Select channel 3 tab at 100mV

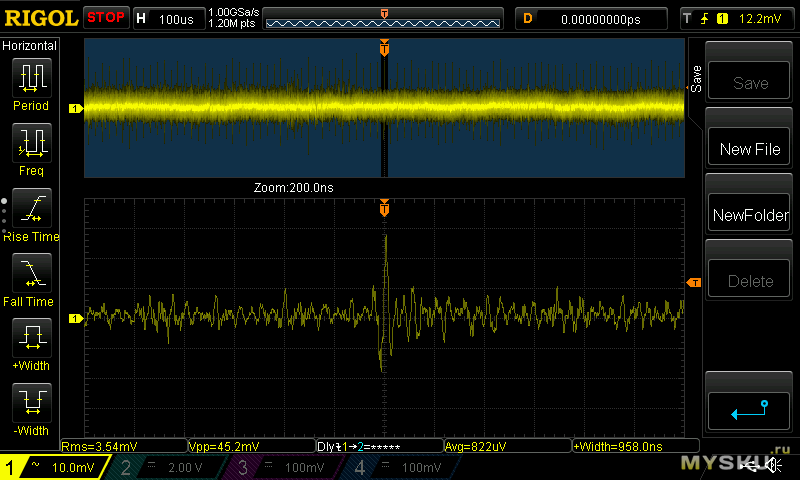[282, 467]
